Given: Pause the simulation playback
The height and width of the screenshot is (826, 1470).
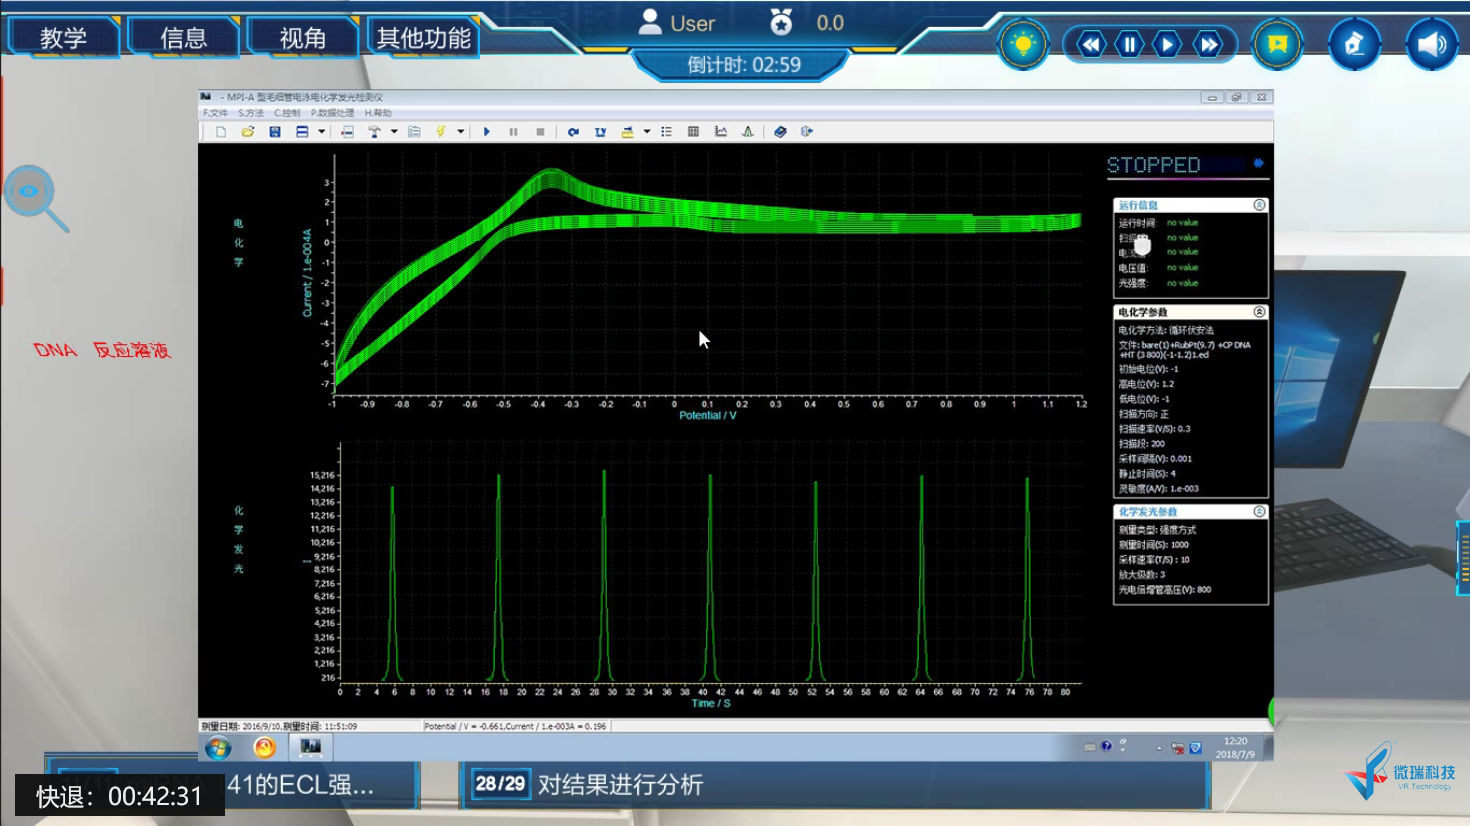Looking at the screenshot, I should tap(1130, 44).
